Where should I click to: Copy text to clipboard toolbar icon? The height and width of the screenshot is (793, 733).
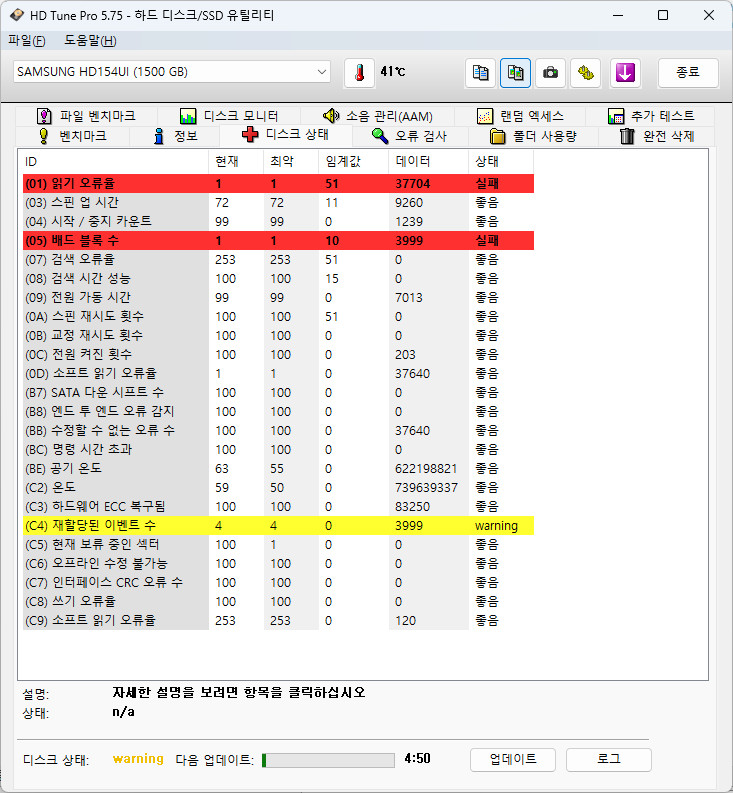coord(480,73)
